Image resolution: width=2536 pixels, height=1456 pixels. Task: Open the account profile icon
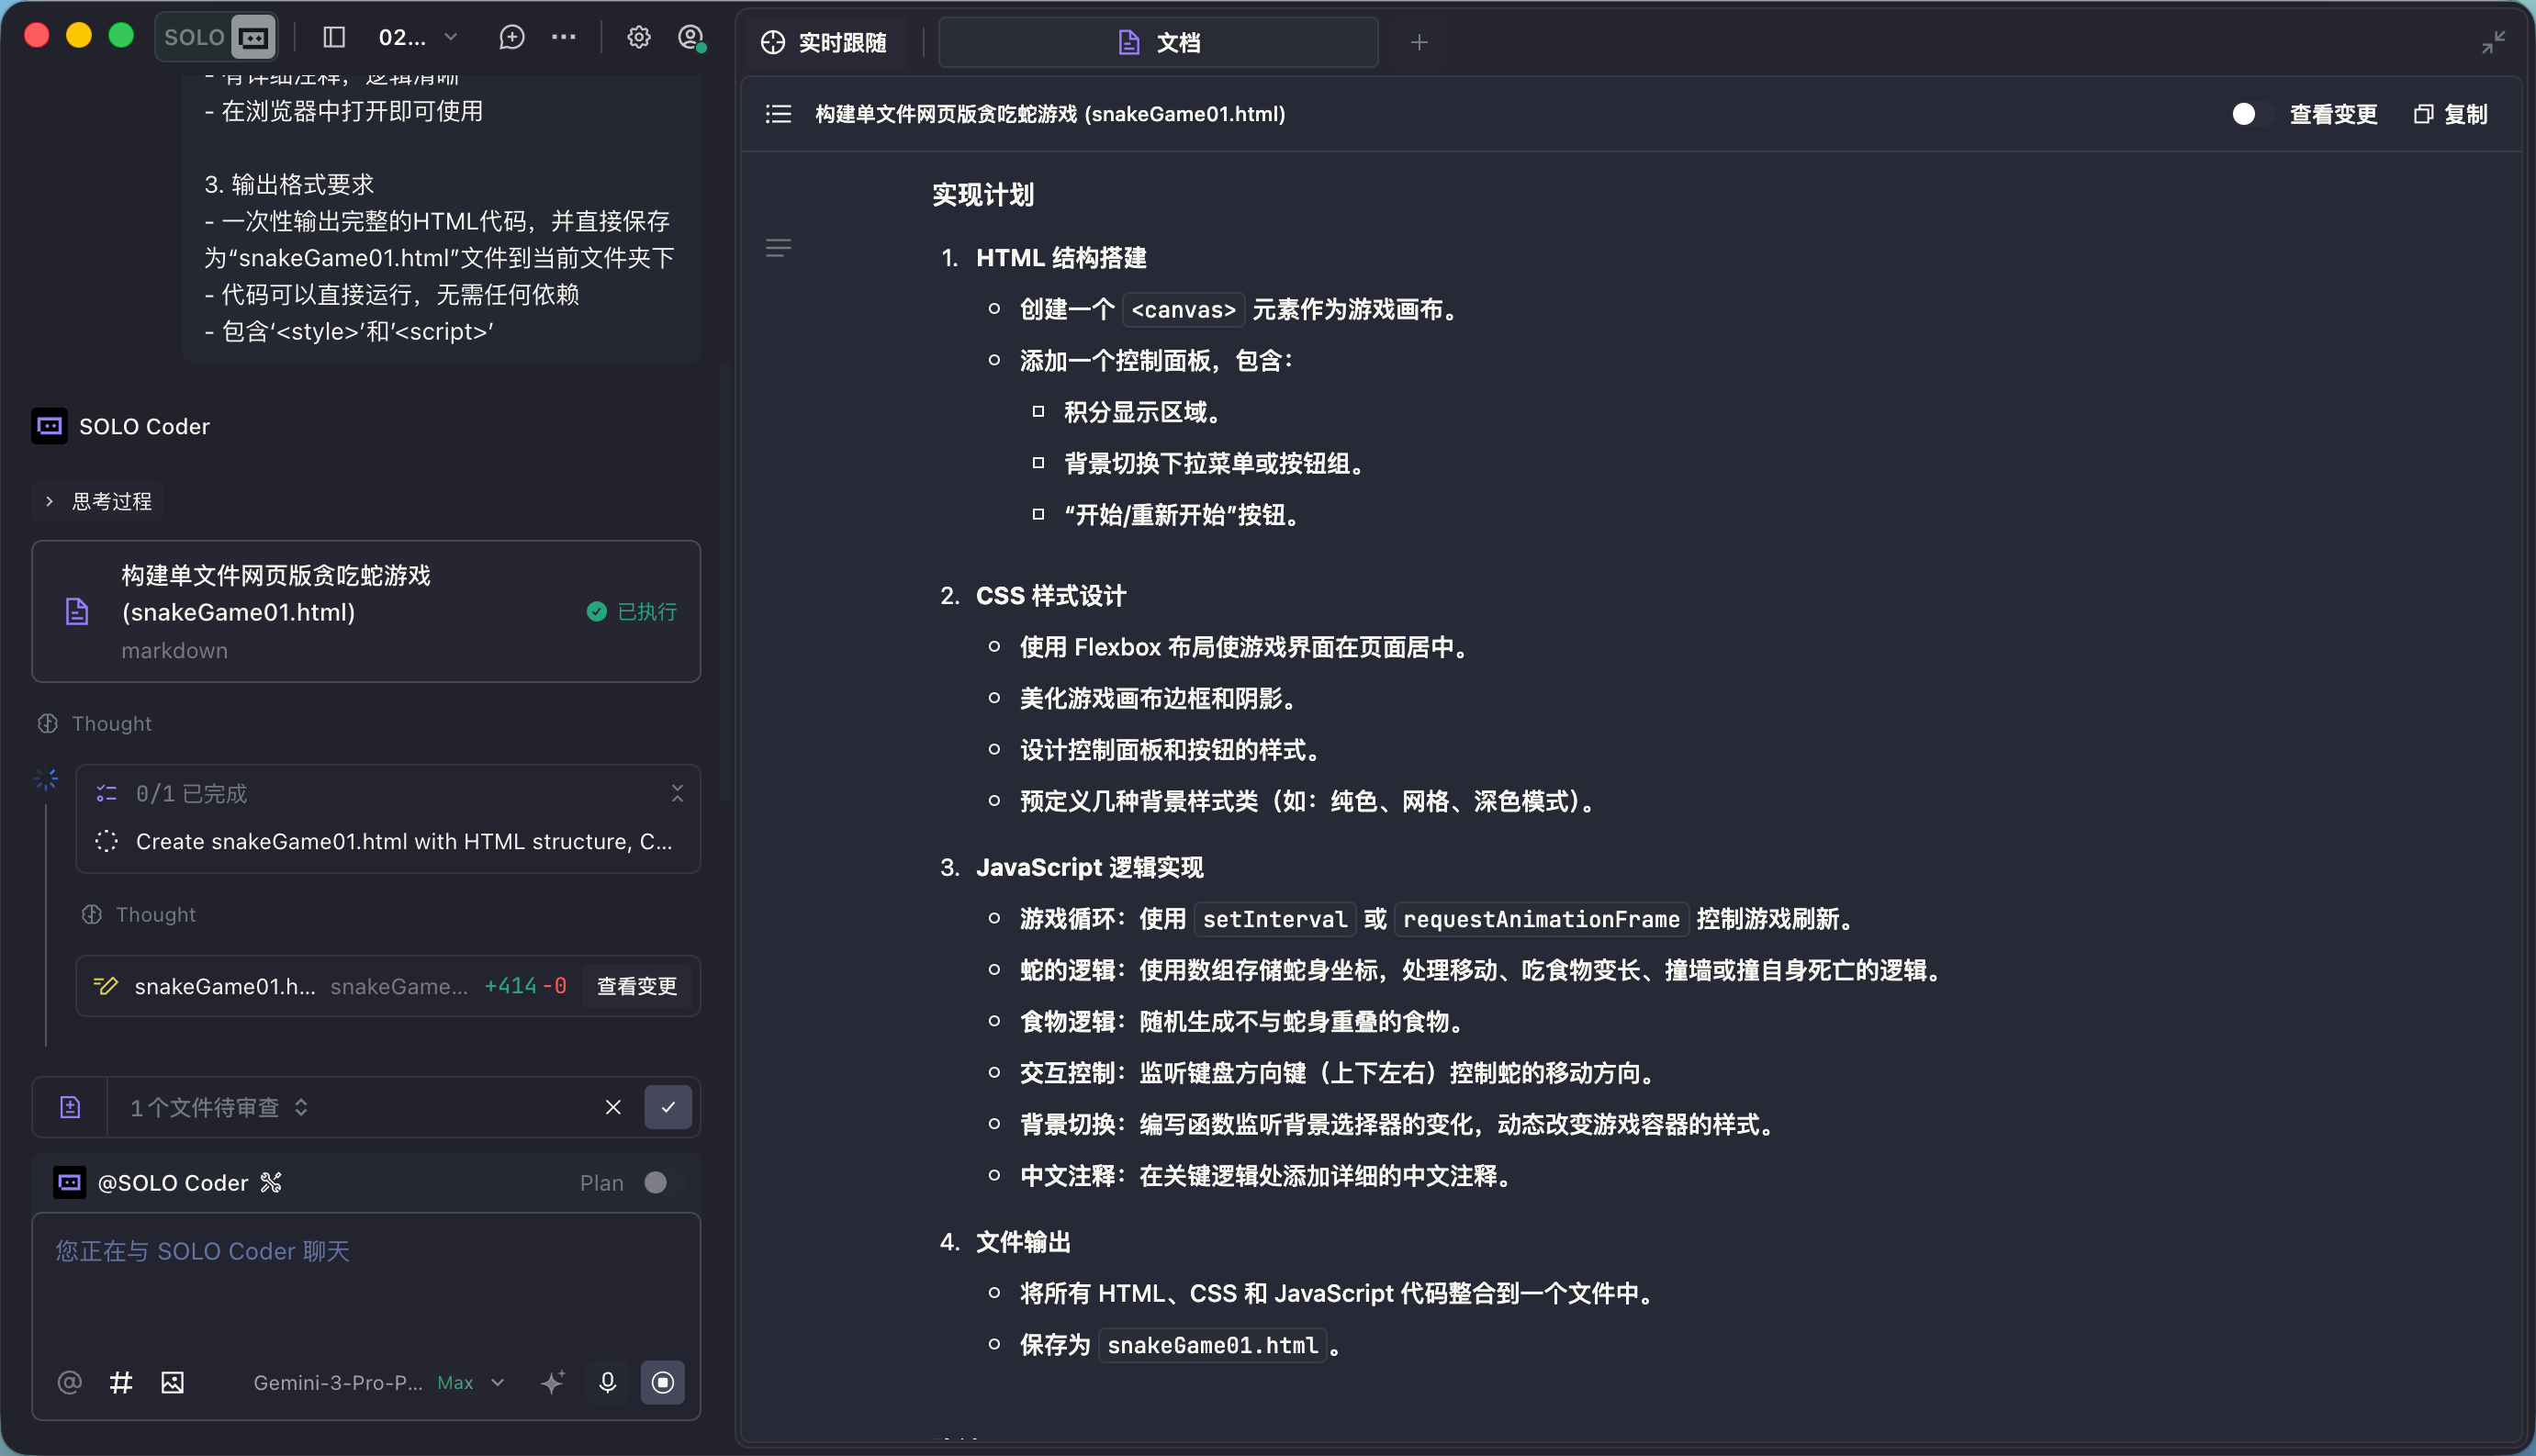pos(691,38)
